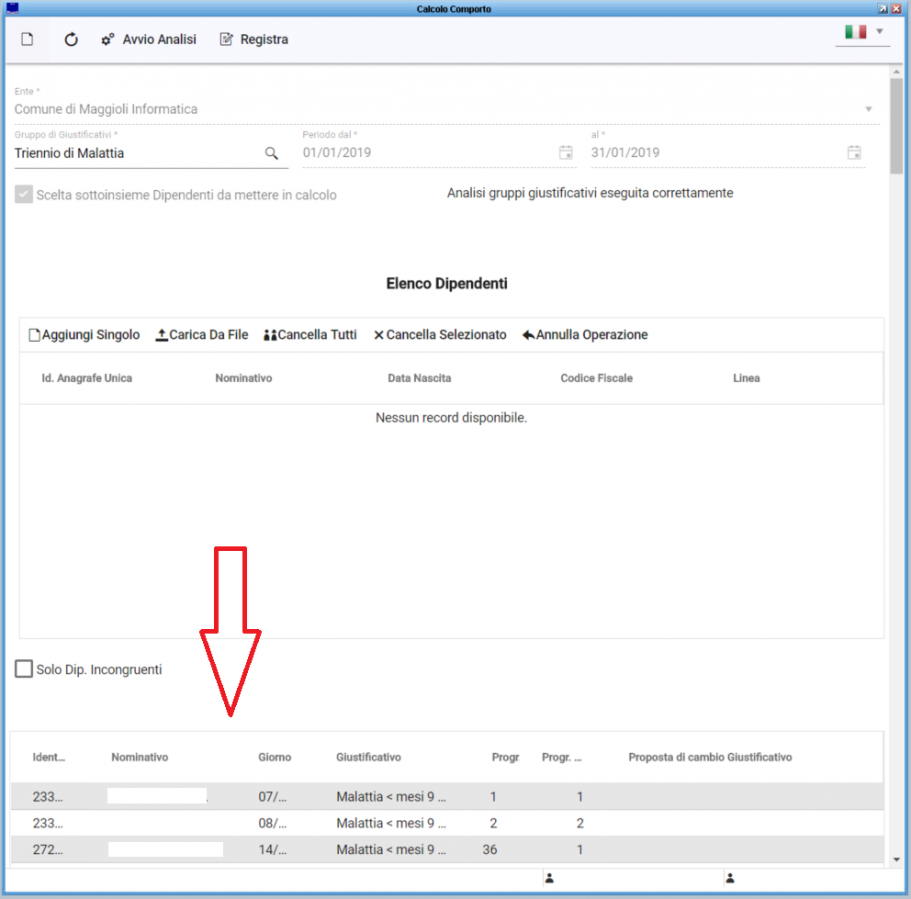Click the refresh icon in toolbar
The height and width of the screenshot is (899, 911).
(71, 39)
